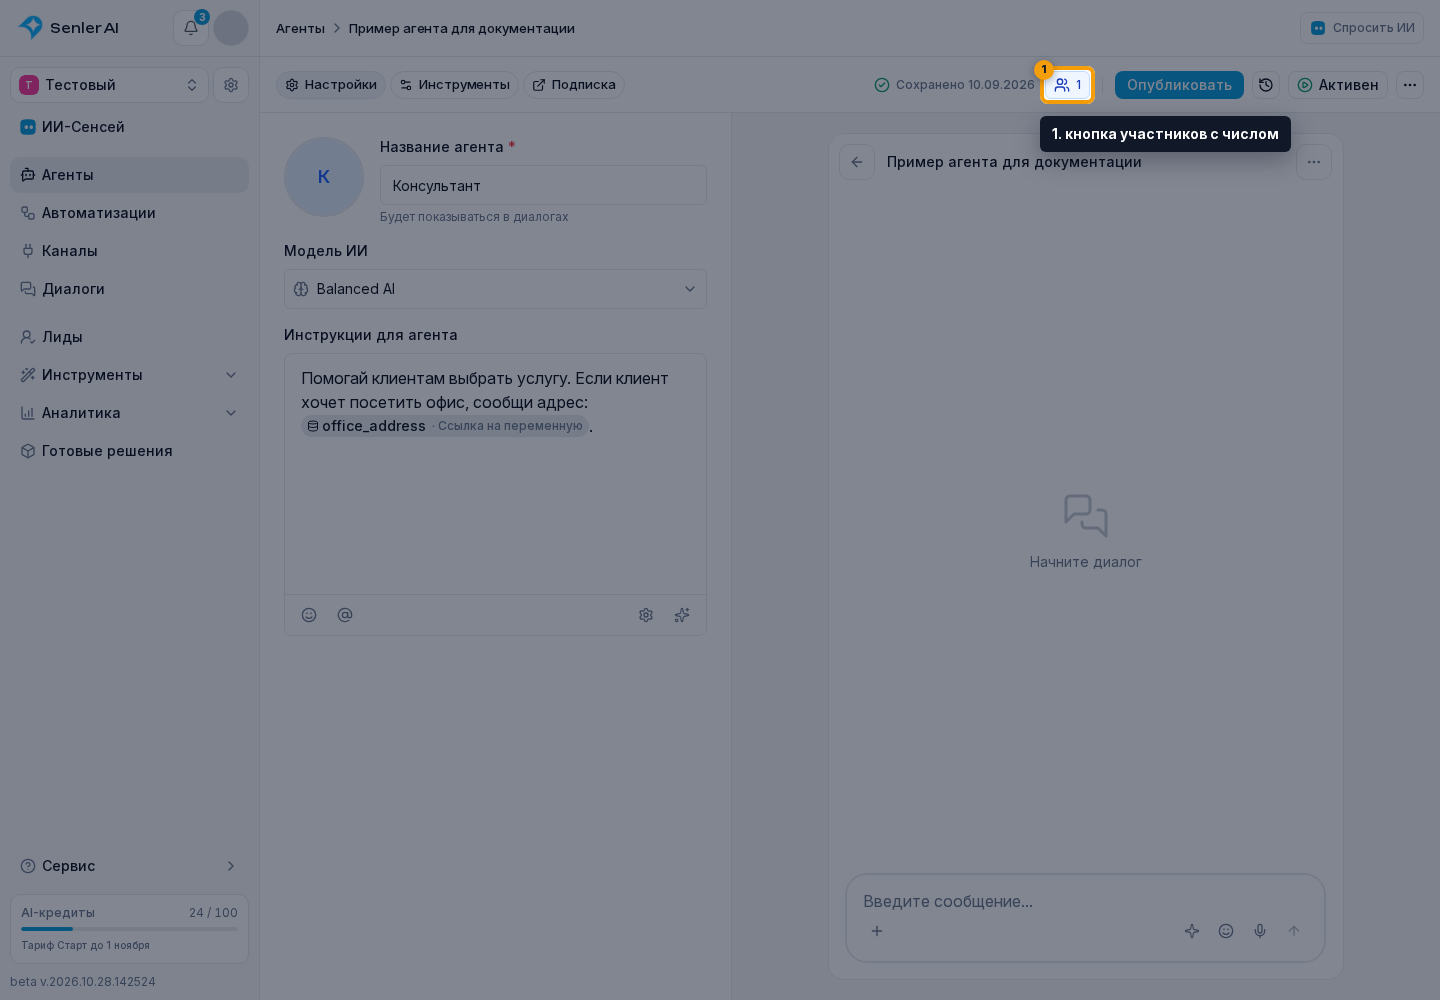Click the Спросить ИИ button

1362,28
